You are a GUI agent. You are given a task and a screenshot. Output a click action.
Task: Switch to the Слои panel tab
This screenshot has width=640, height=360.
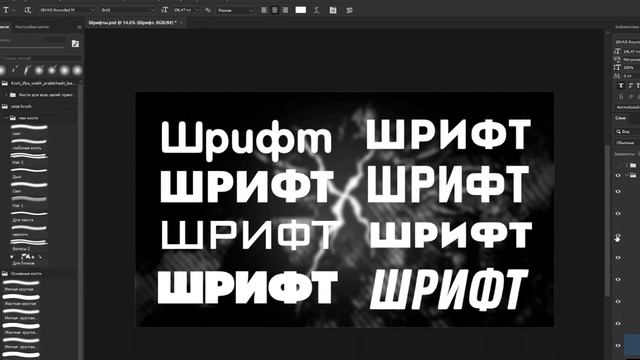pos(620,118)
